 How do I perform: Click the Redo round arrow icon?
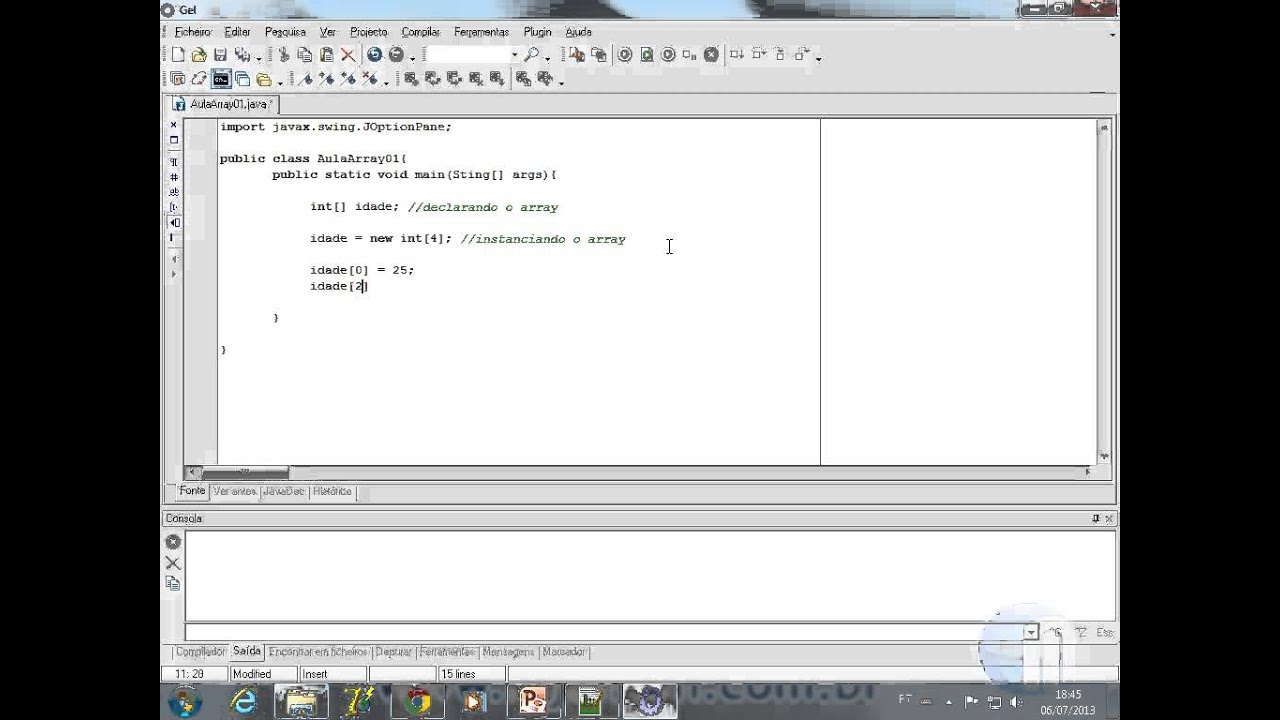tap(396, 55)
